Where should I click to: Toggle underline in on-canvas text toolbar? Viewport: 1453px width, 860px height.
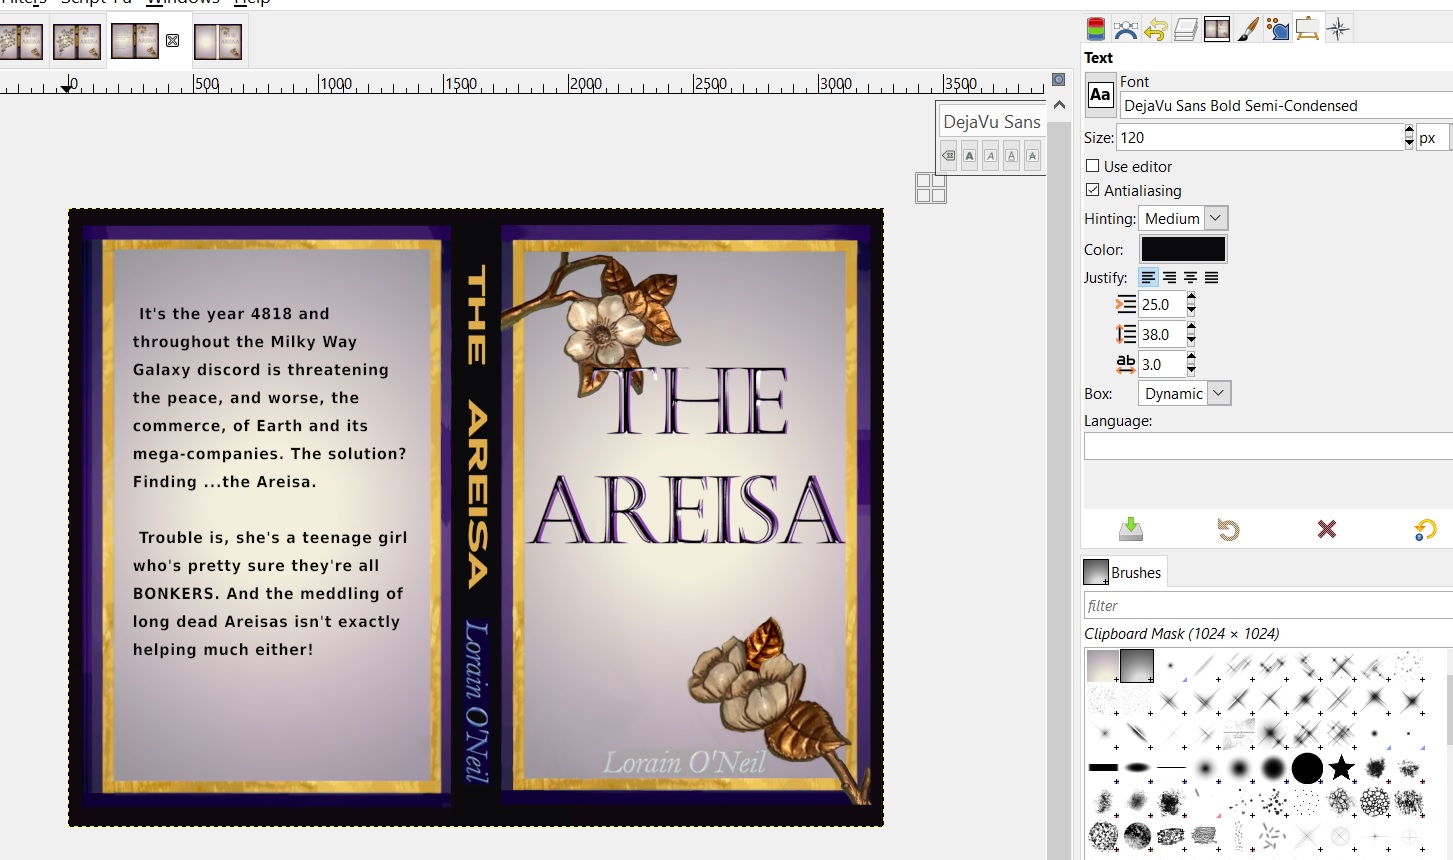pyautogui.click(x=1011, y=156)
